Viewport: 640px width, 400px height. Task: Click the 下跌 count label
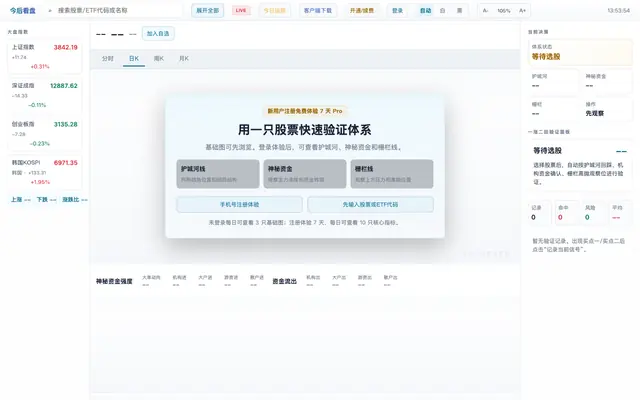[47, 200]
